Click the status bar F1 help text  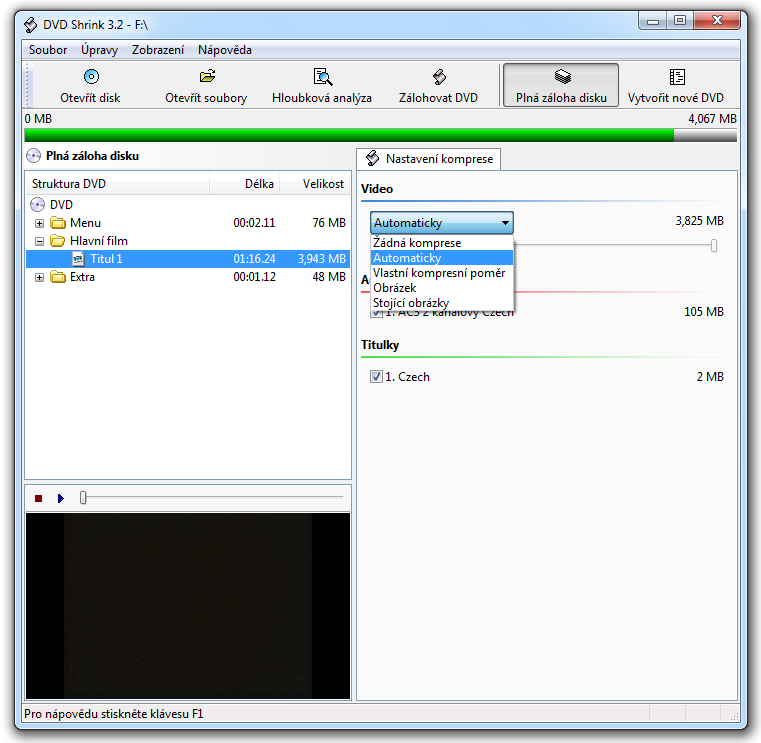(114, 714)
